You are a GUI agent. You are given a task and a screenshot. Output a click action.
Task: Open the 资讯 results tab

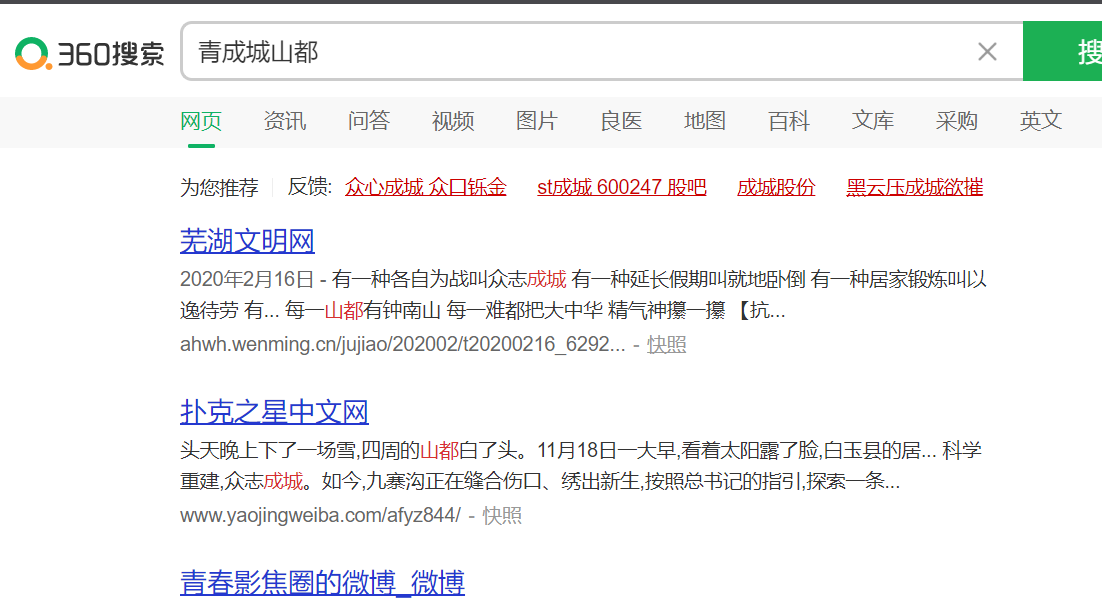[284, 121]
